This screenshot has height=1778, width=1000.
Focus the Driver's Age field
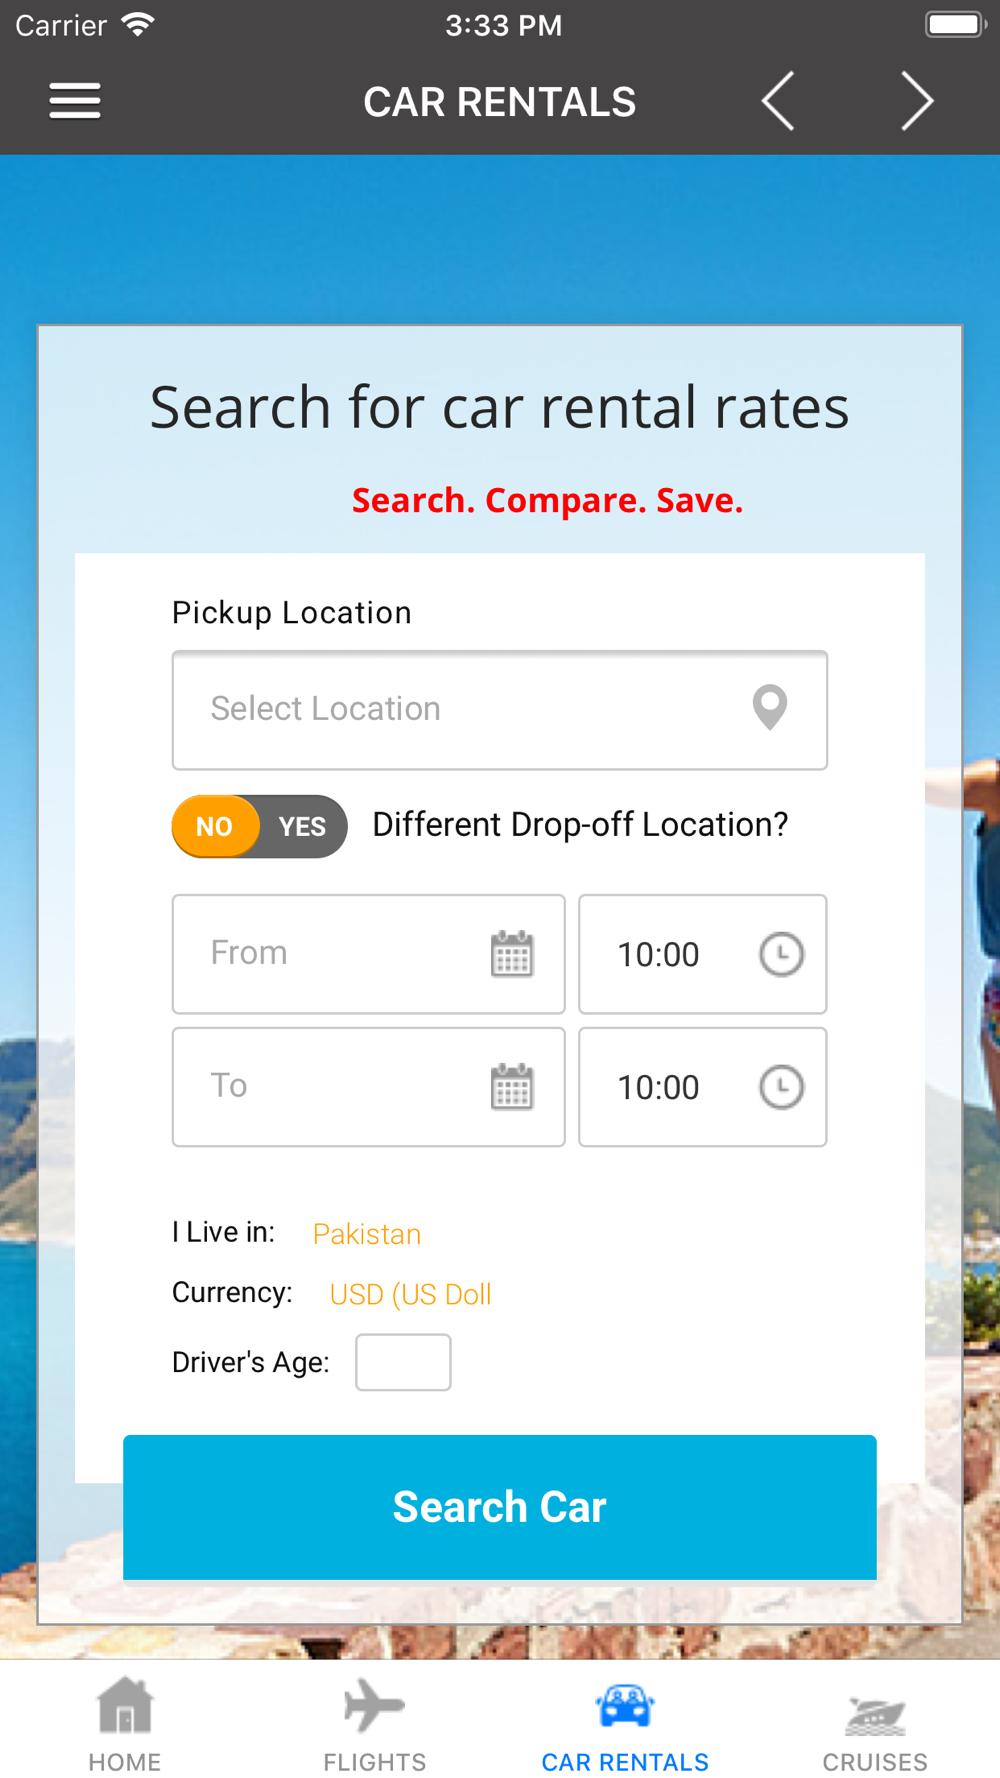pos(403,1362)
